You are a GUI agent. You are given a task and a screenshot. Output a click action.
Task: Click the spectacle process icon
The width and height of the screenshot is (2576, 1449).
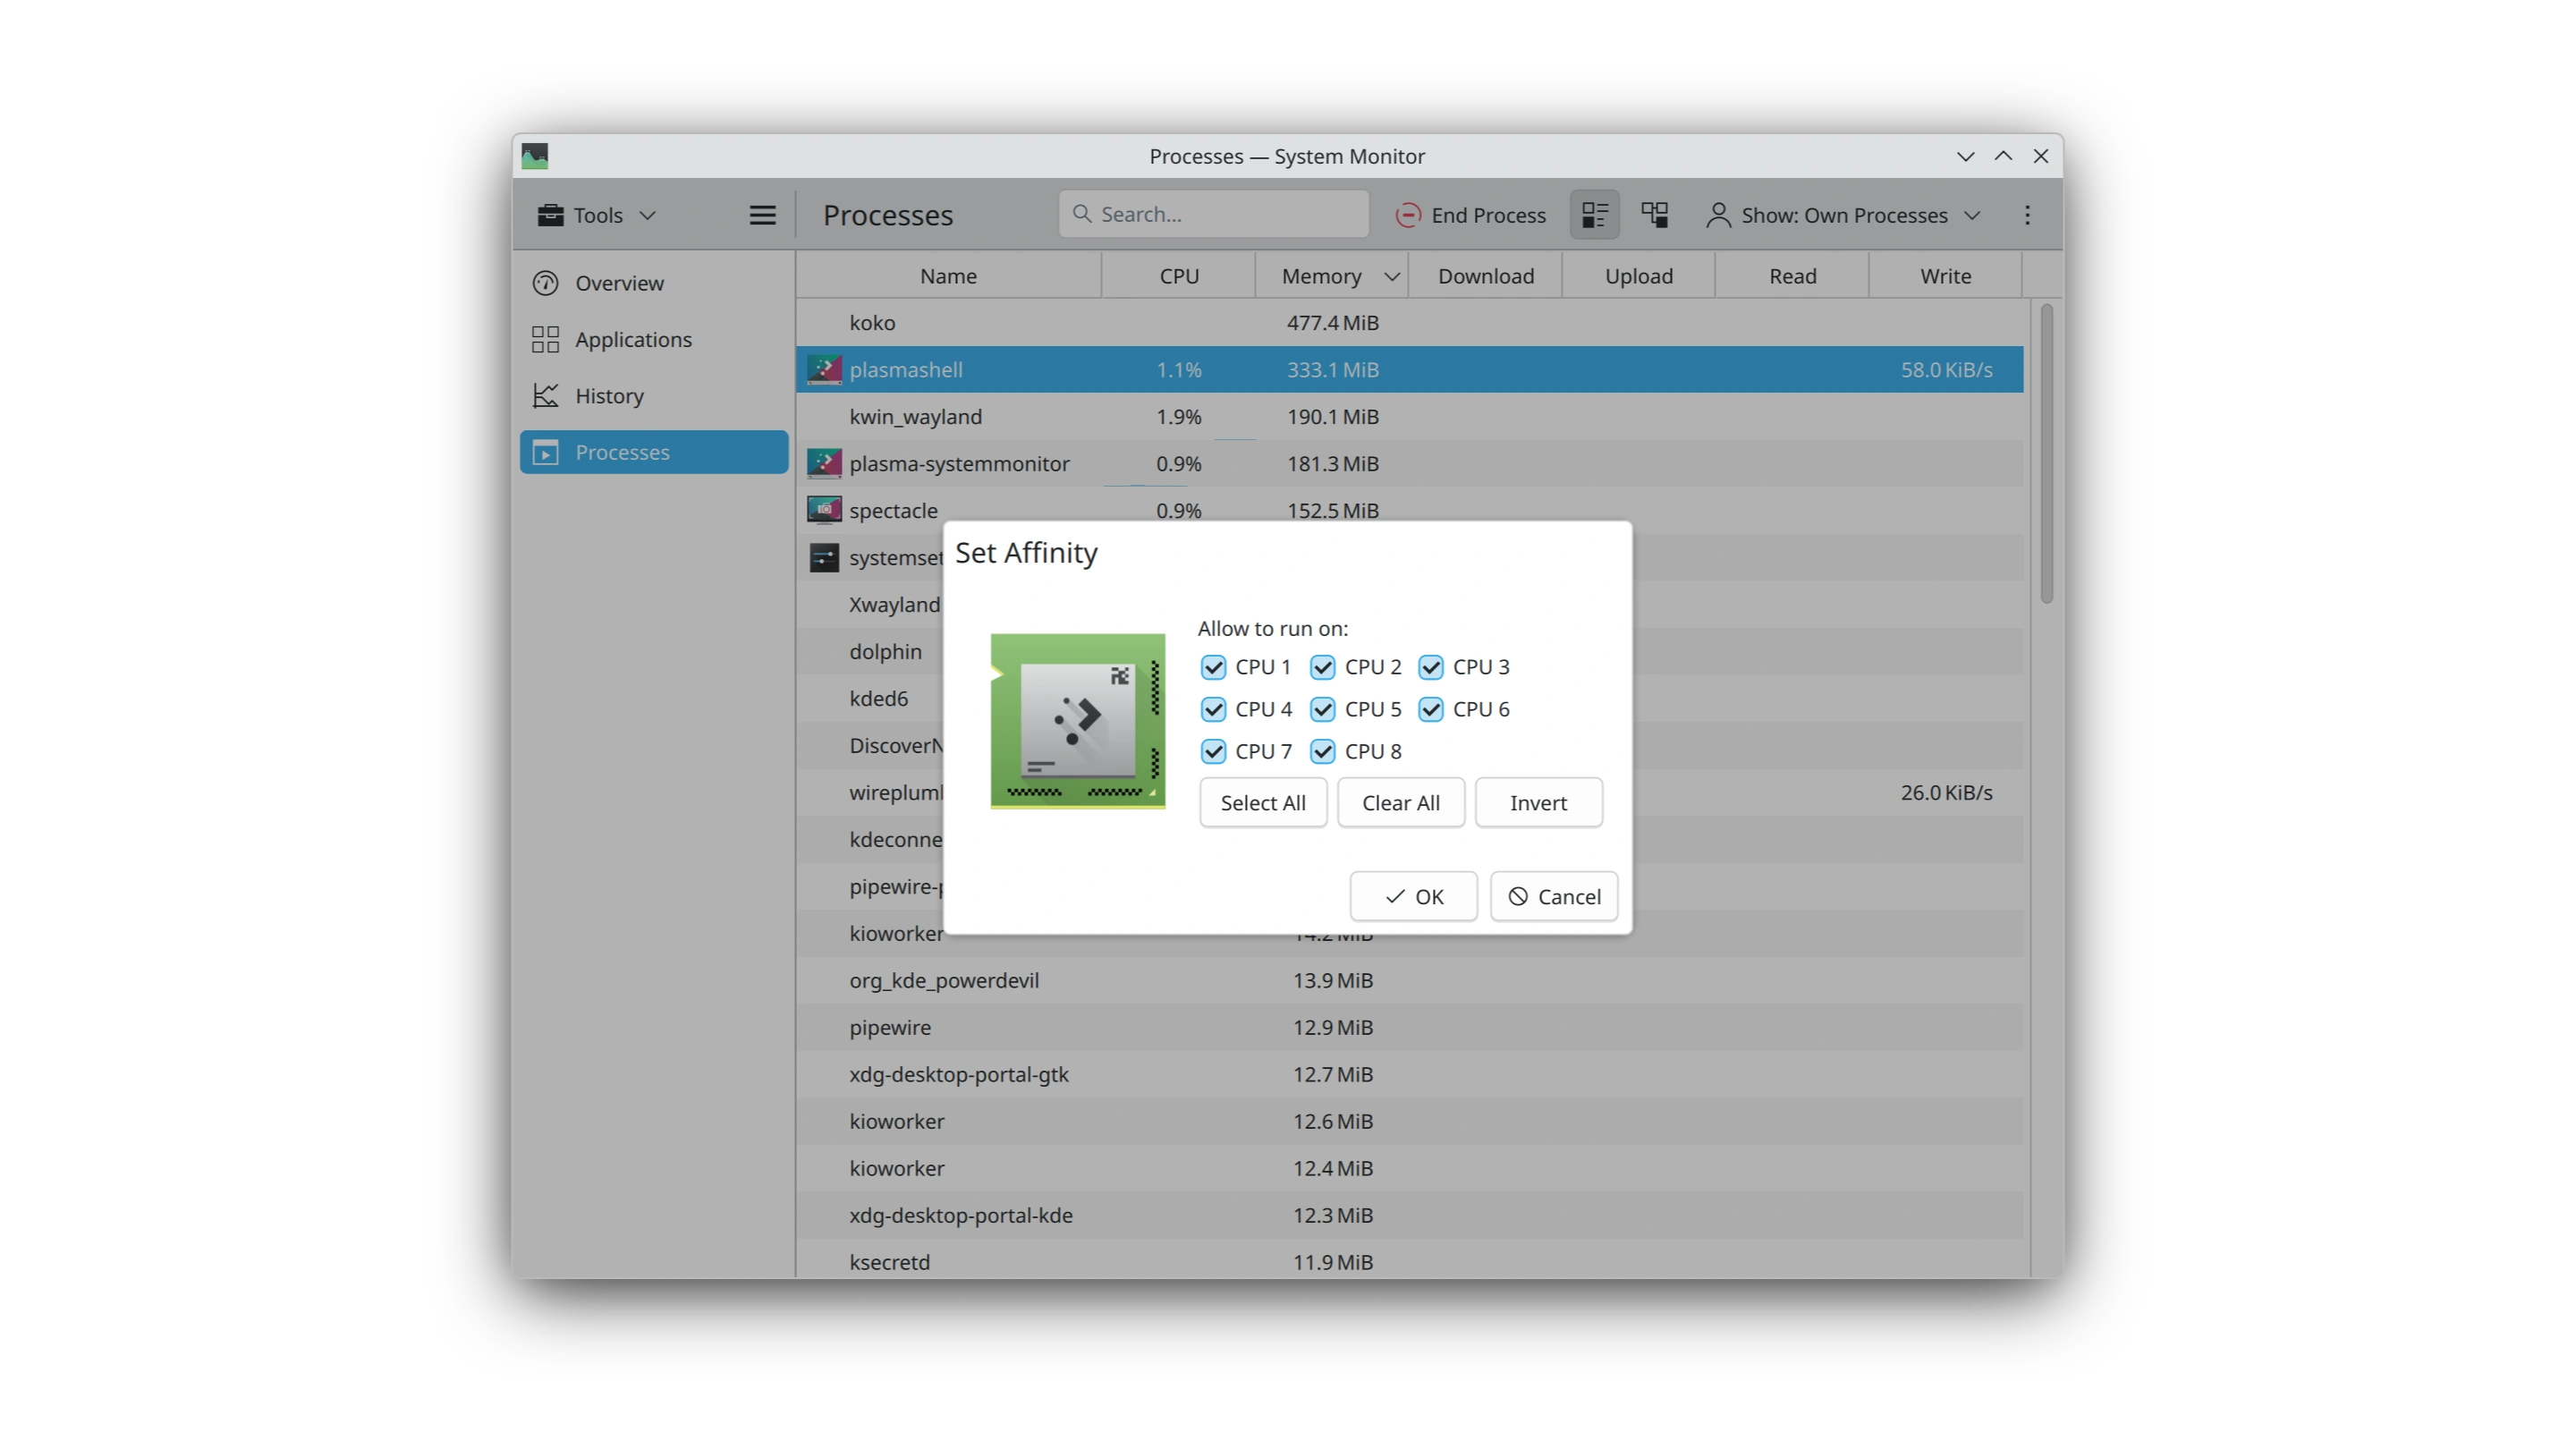(824, 511)
